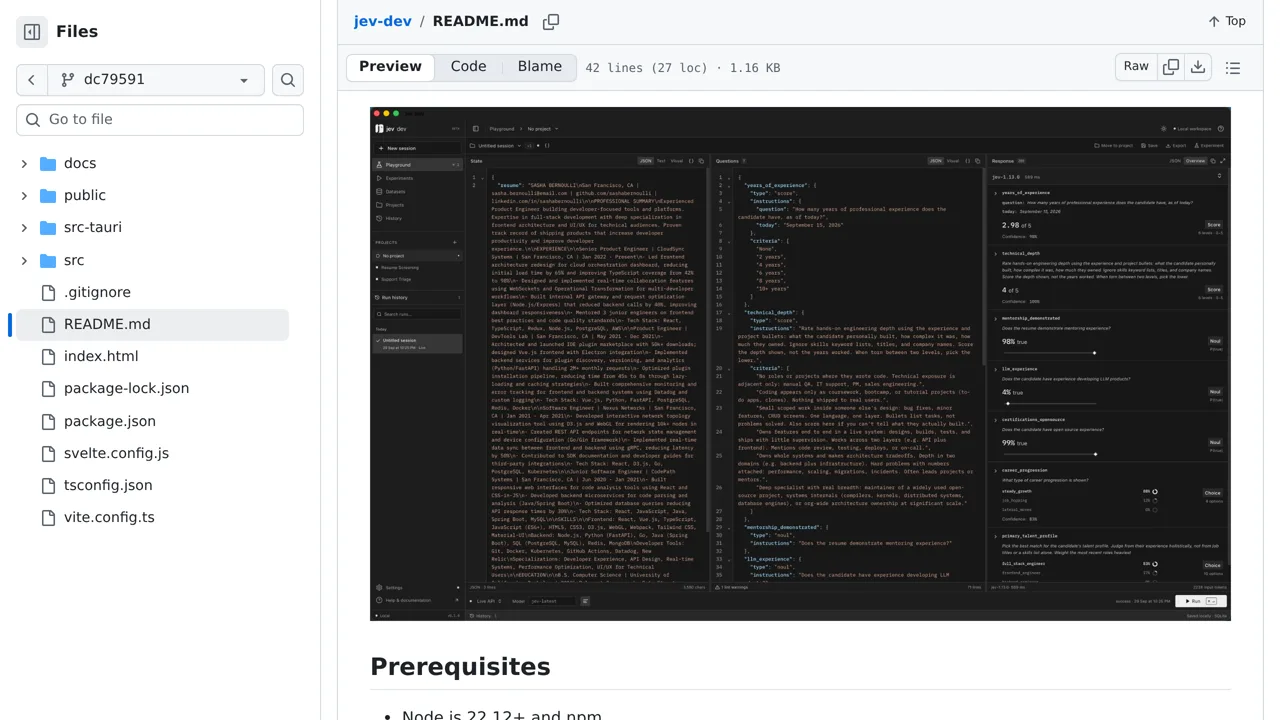Expand the public folder chevron

24,195
